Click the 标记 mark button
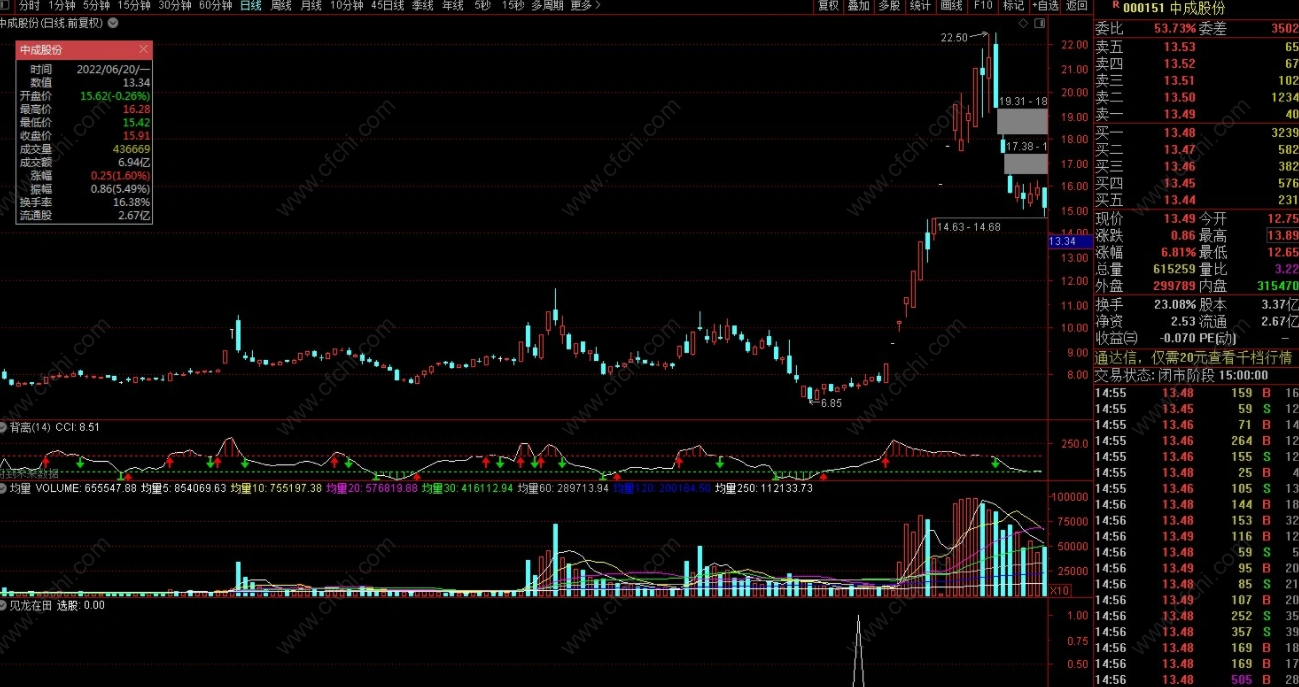 1014,6
